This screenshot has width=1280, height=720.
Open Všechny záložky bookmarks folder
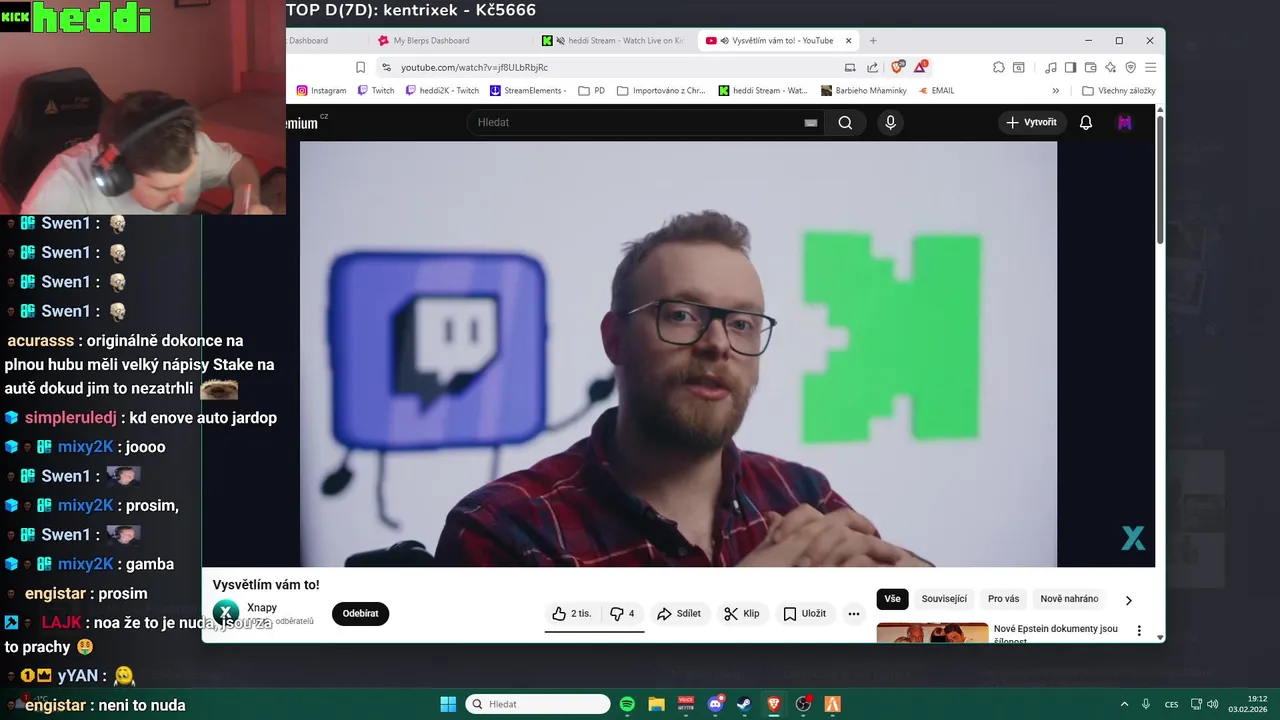pyautogui.click(x=1119, y=90)
